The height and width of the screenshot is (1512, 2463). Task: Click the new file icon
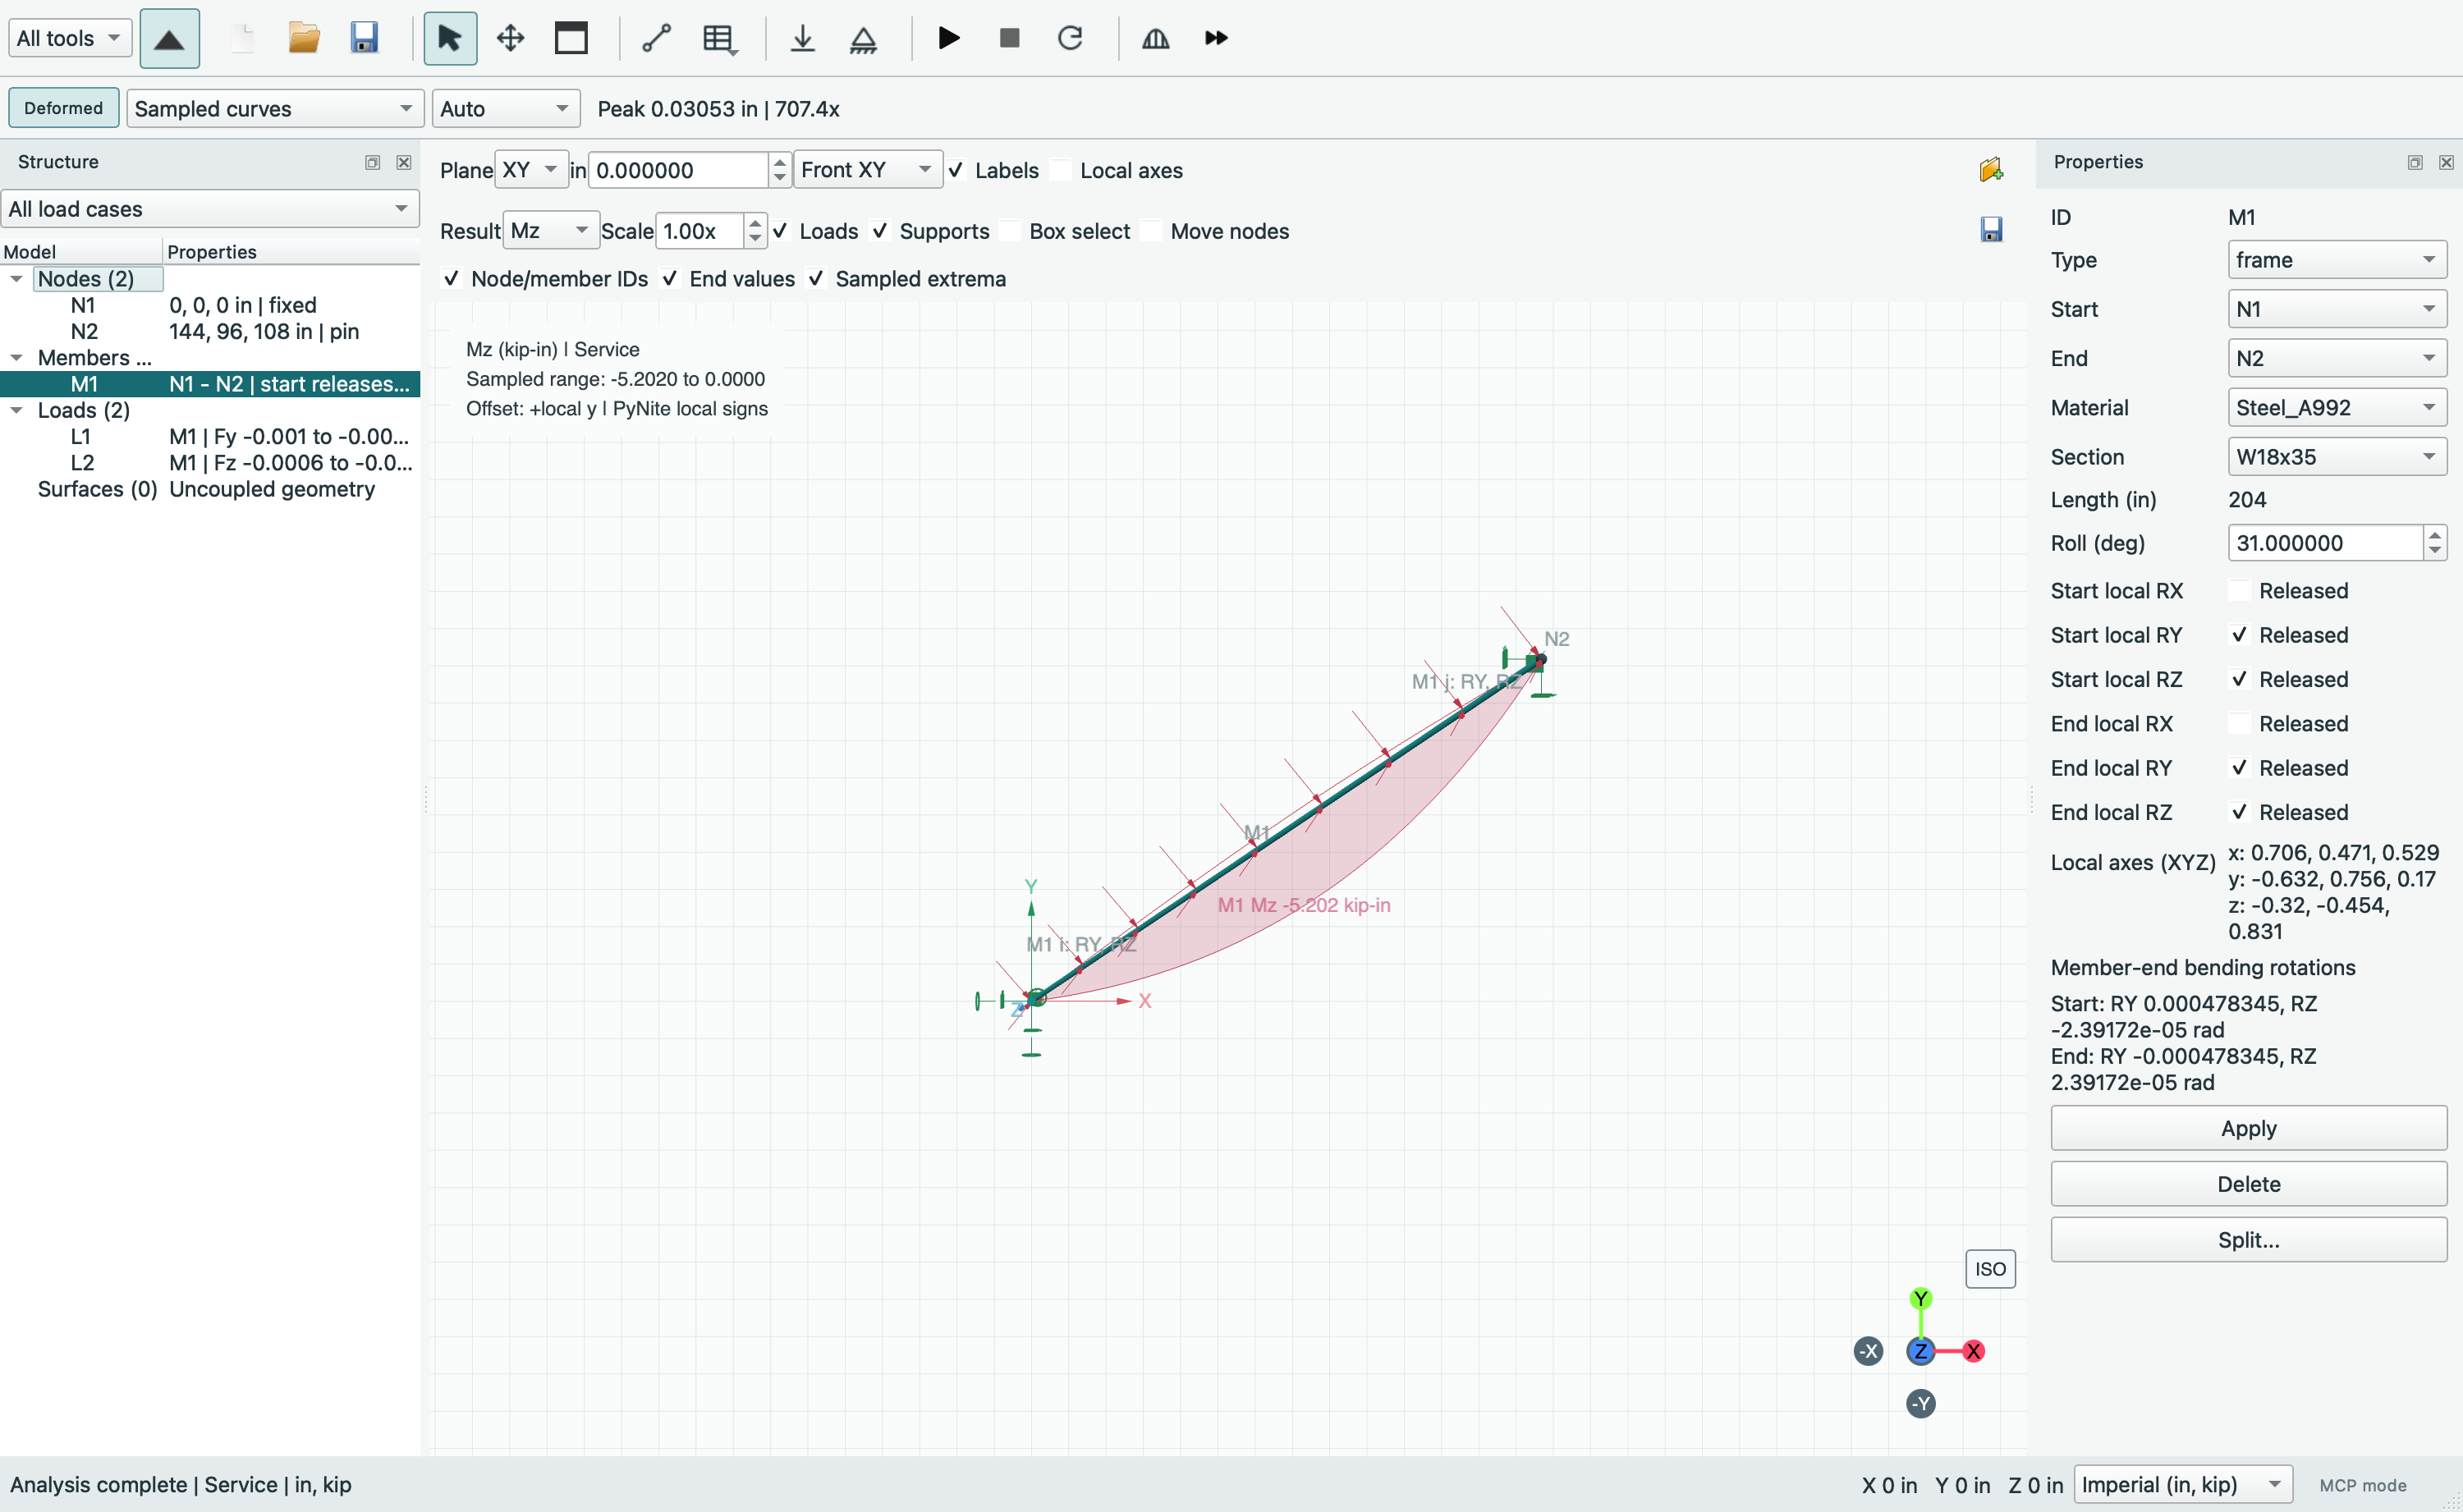click(242, 39)
